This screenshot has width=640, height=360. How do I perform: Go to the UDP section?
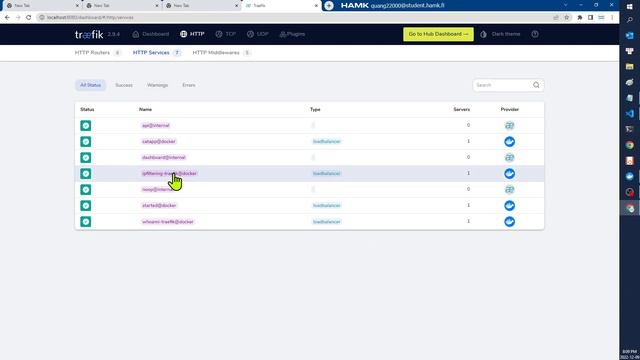(x=258, y=34)
